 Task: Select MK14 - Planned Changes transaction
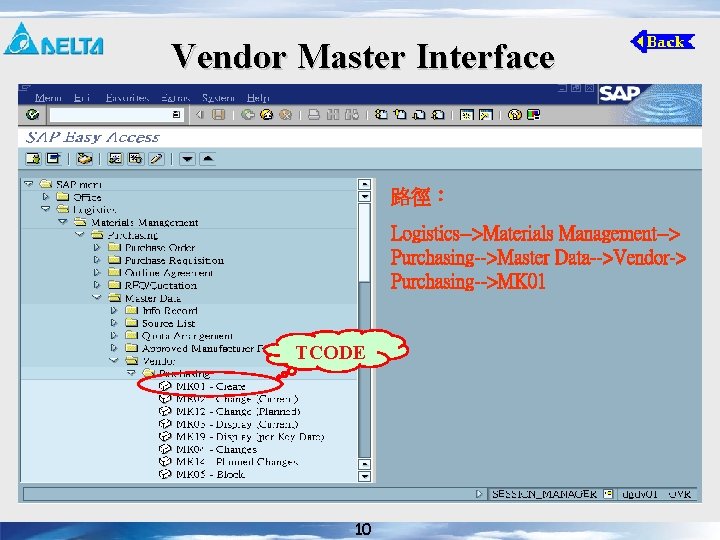(x=237, y=462)
